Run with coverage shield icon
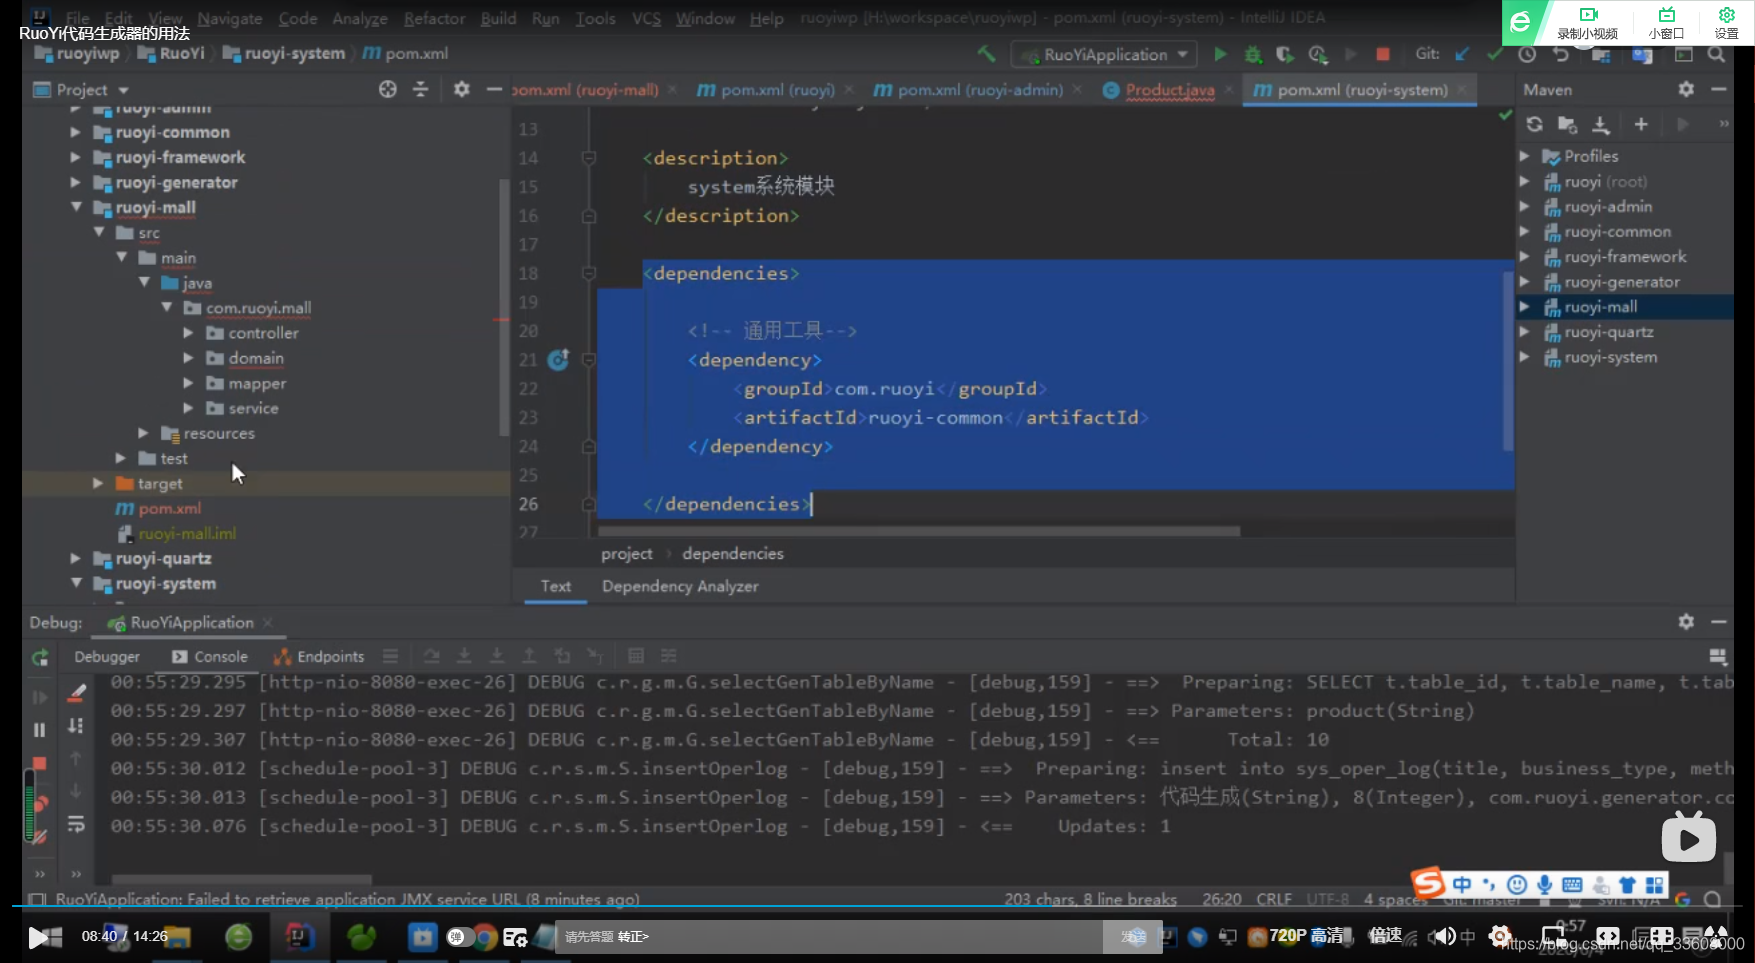 click(x=1285, y=54)
